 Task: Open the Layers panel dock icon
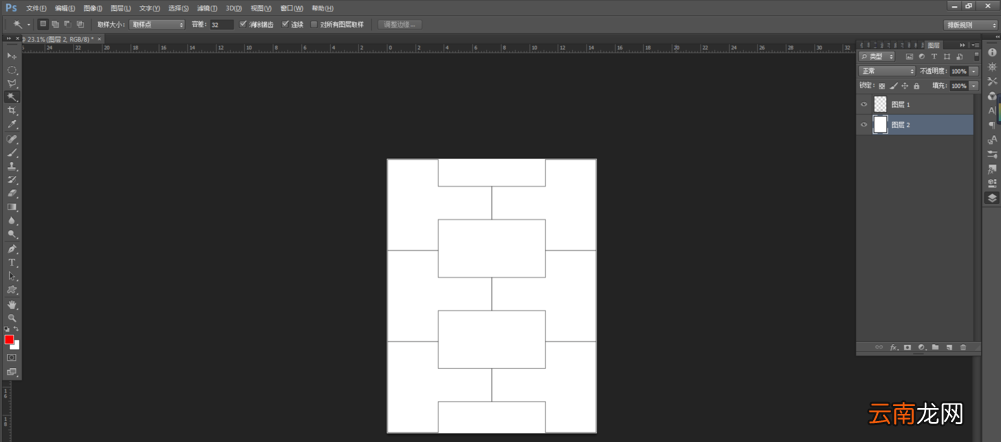(992, 198)
